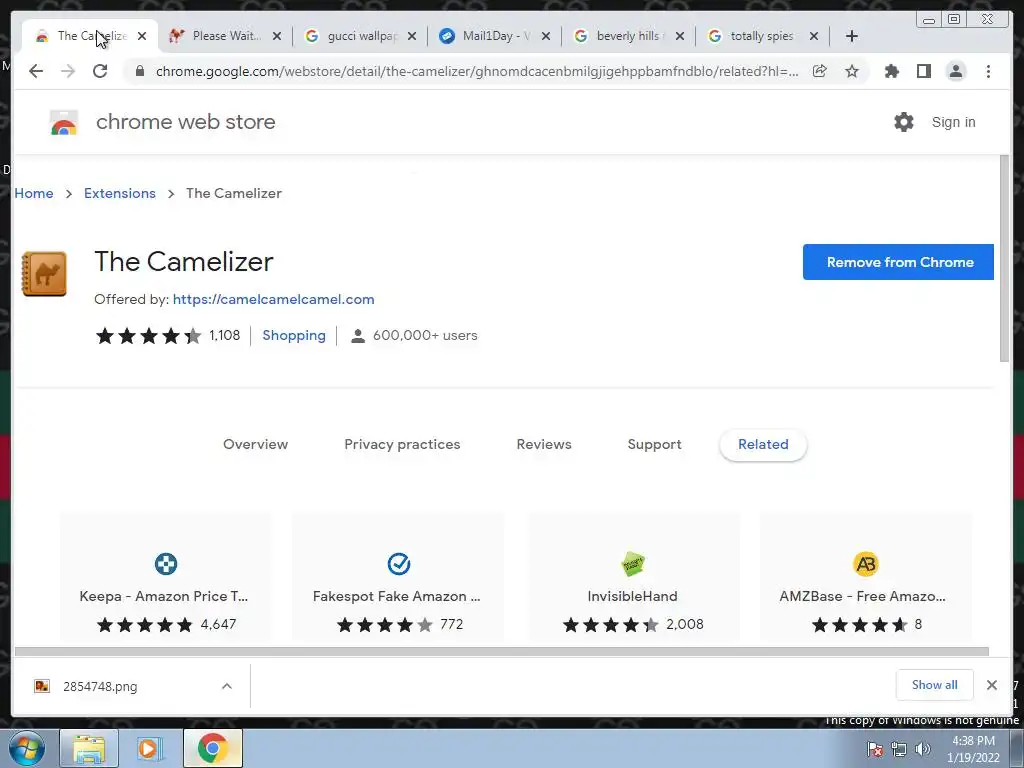Open Windows Explorer from the taskbar
The height and width of the screenshot is (768, 1024).
coord(89,748)
